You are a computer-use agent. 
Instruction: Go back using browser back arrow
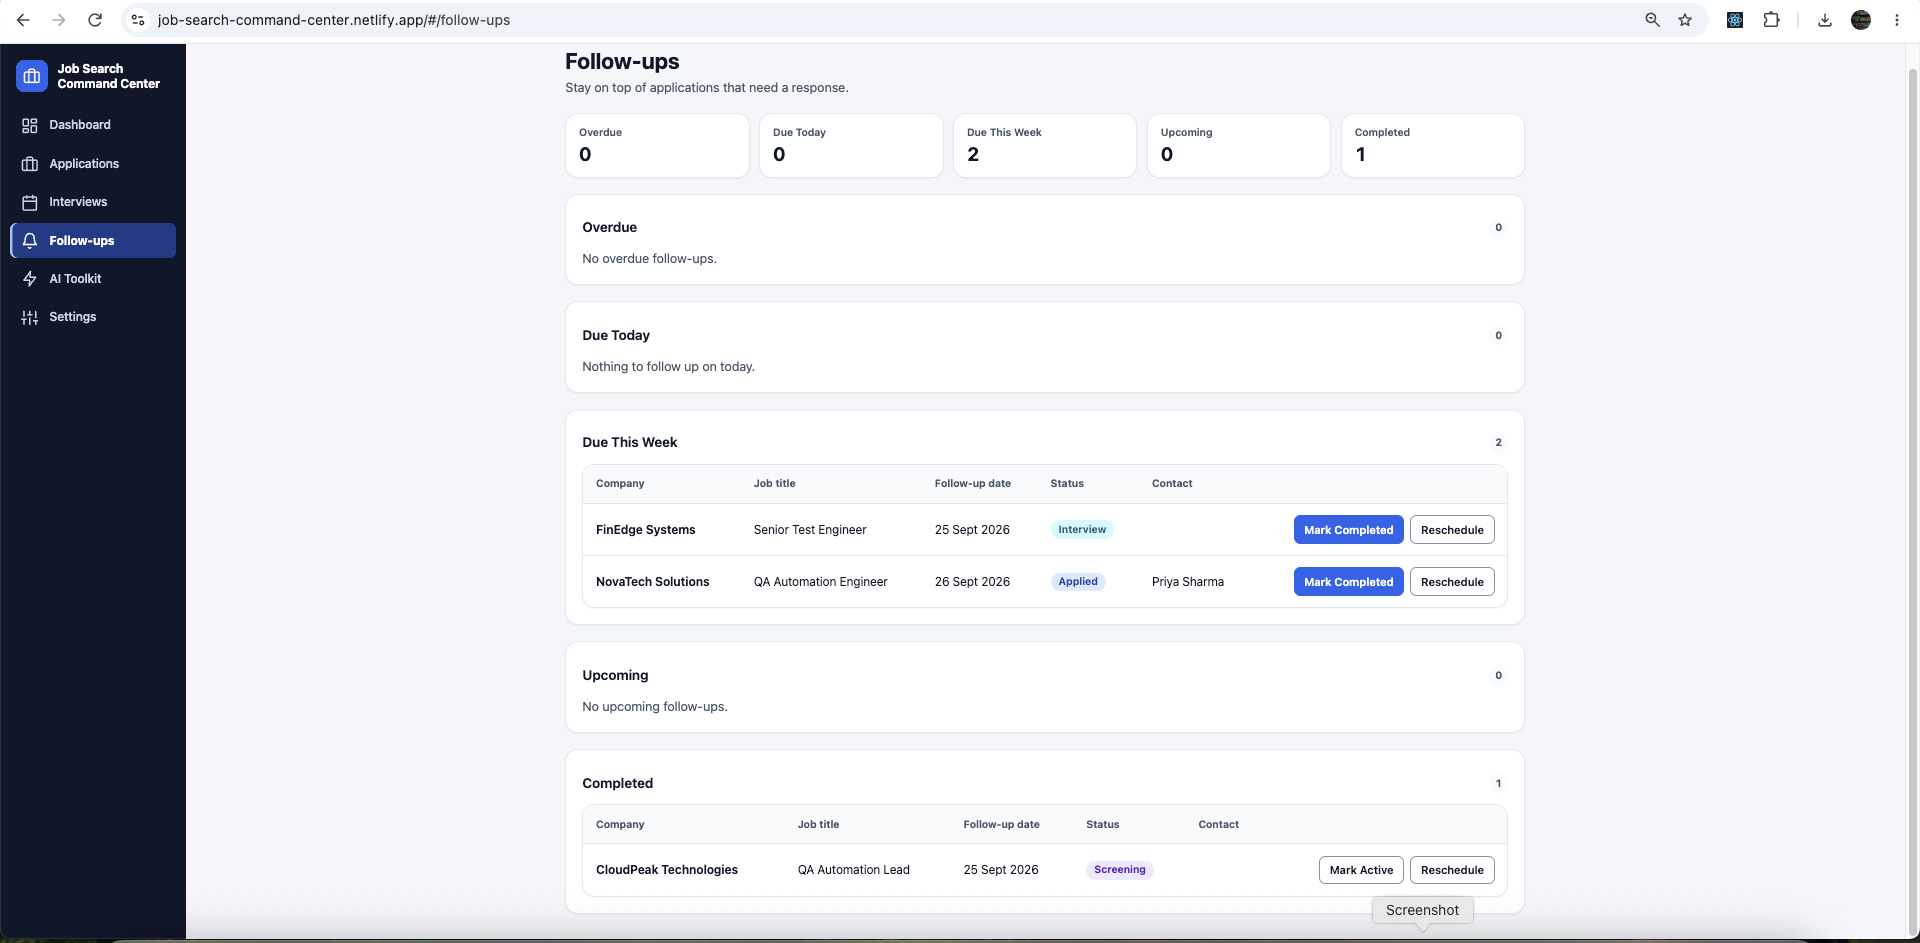tap(23, 20)
